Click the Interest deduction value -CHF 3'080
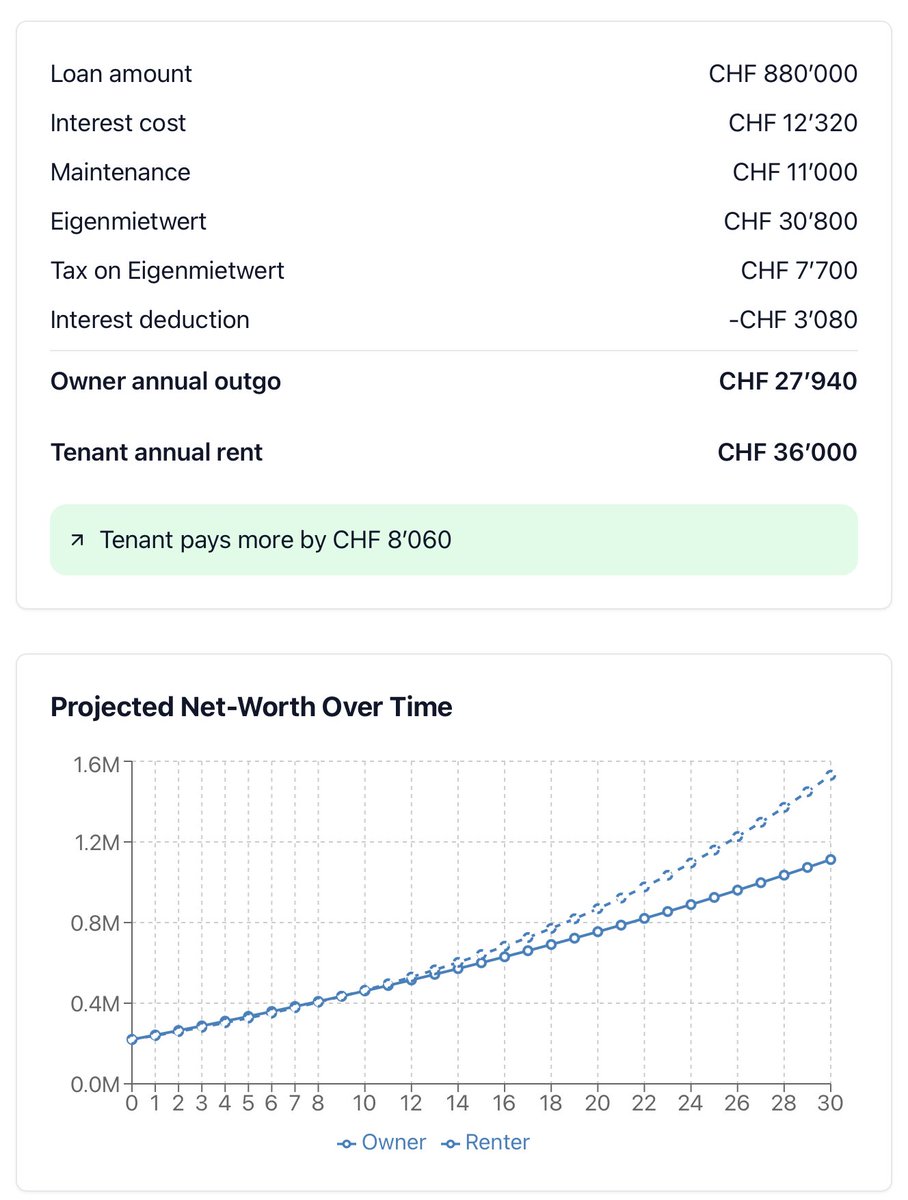908x1200 pixels. (791, 320)
